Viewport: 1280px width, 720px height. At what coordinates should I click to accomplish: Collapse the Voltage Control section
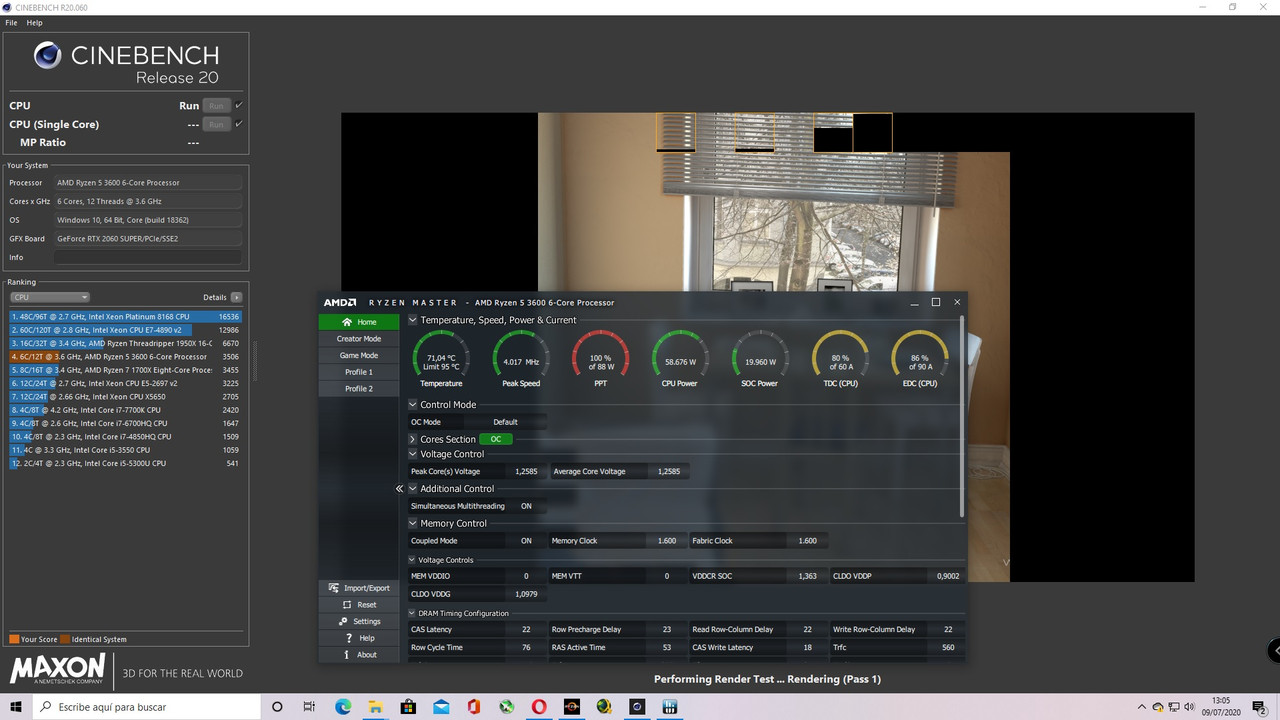pyautogui.click(x=413, y=454)
